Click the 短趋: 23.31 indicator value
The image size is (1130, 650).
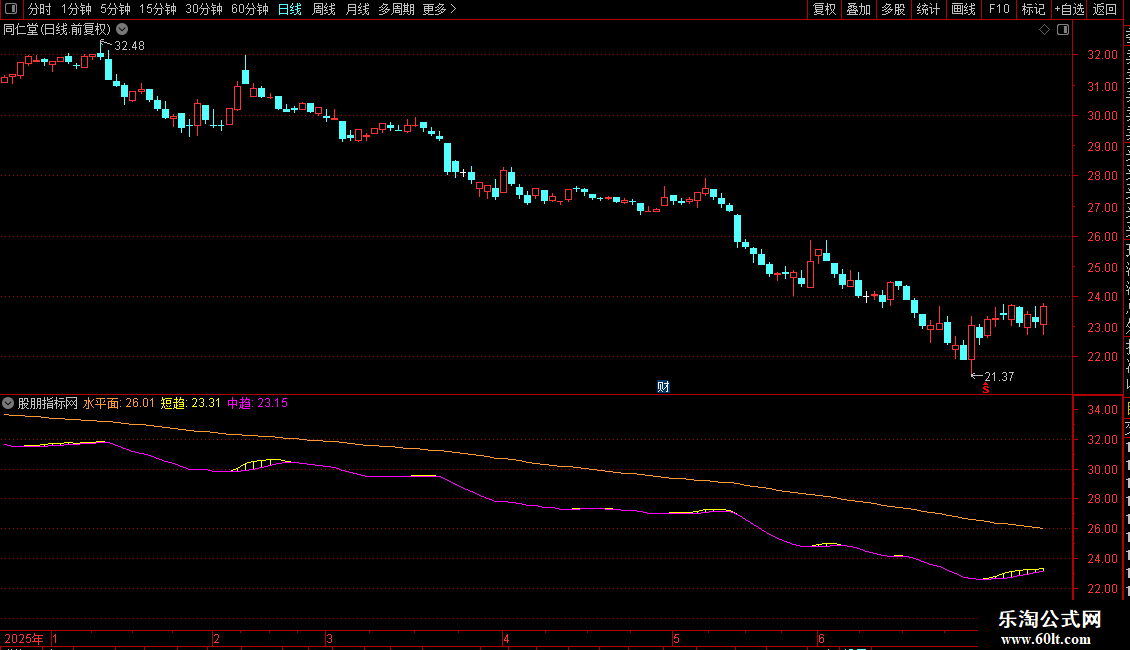190,404
